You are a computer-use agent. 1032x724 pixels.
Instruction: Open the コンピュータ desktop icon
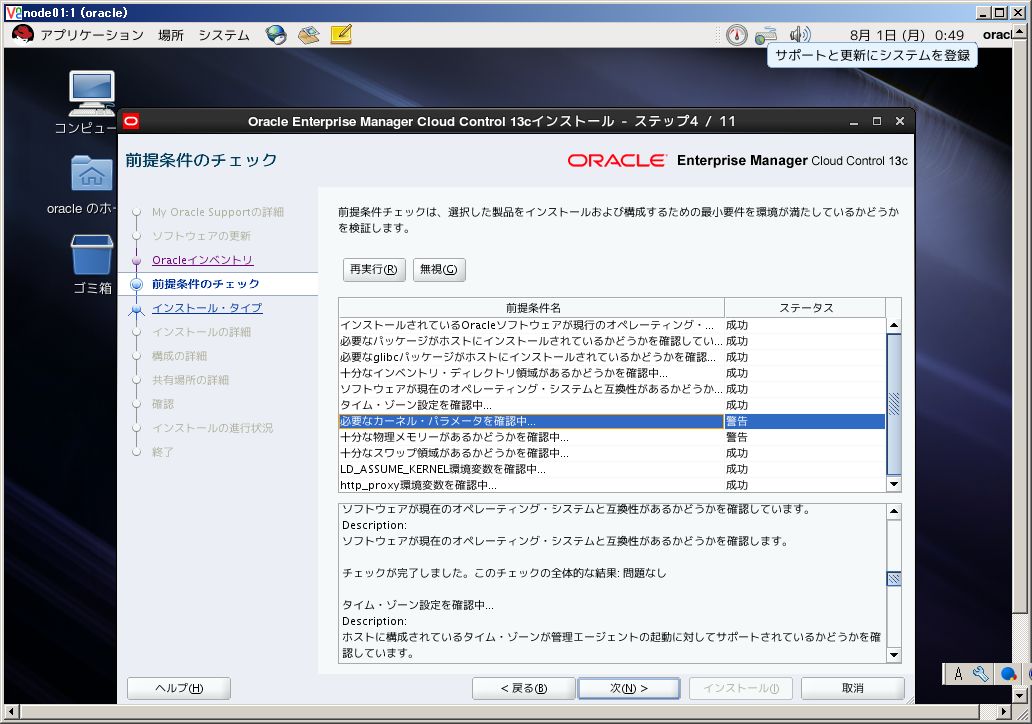point(91,102)
